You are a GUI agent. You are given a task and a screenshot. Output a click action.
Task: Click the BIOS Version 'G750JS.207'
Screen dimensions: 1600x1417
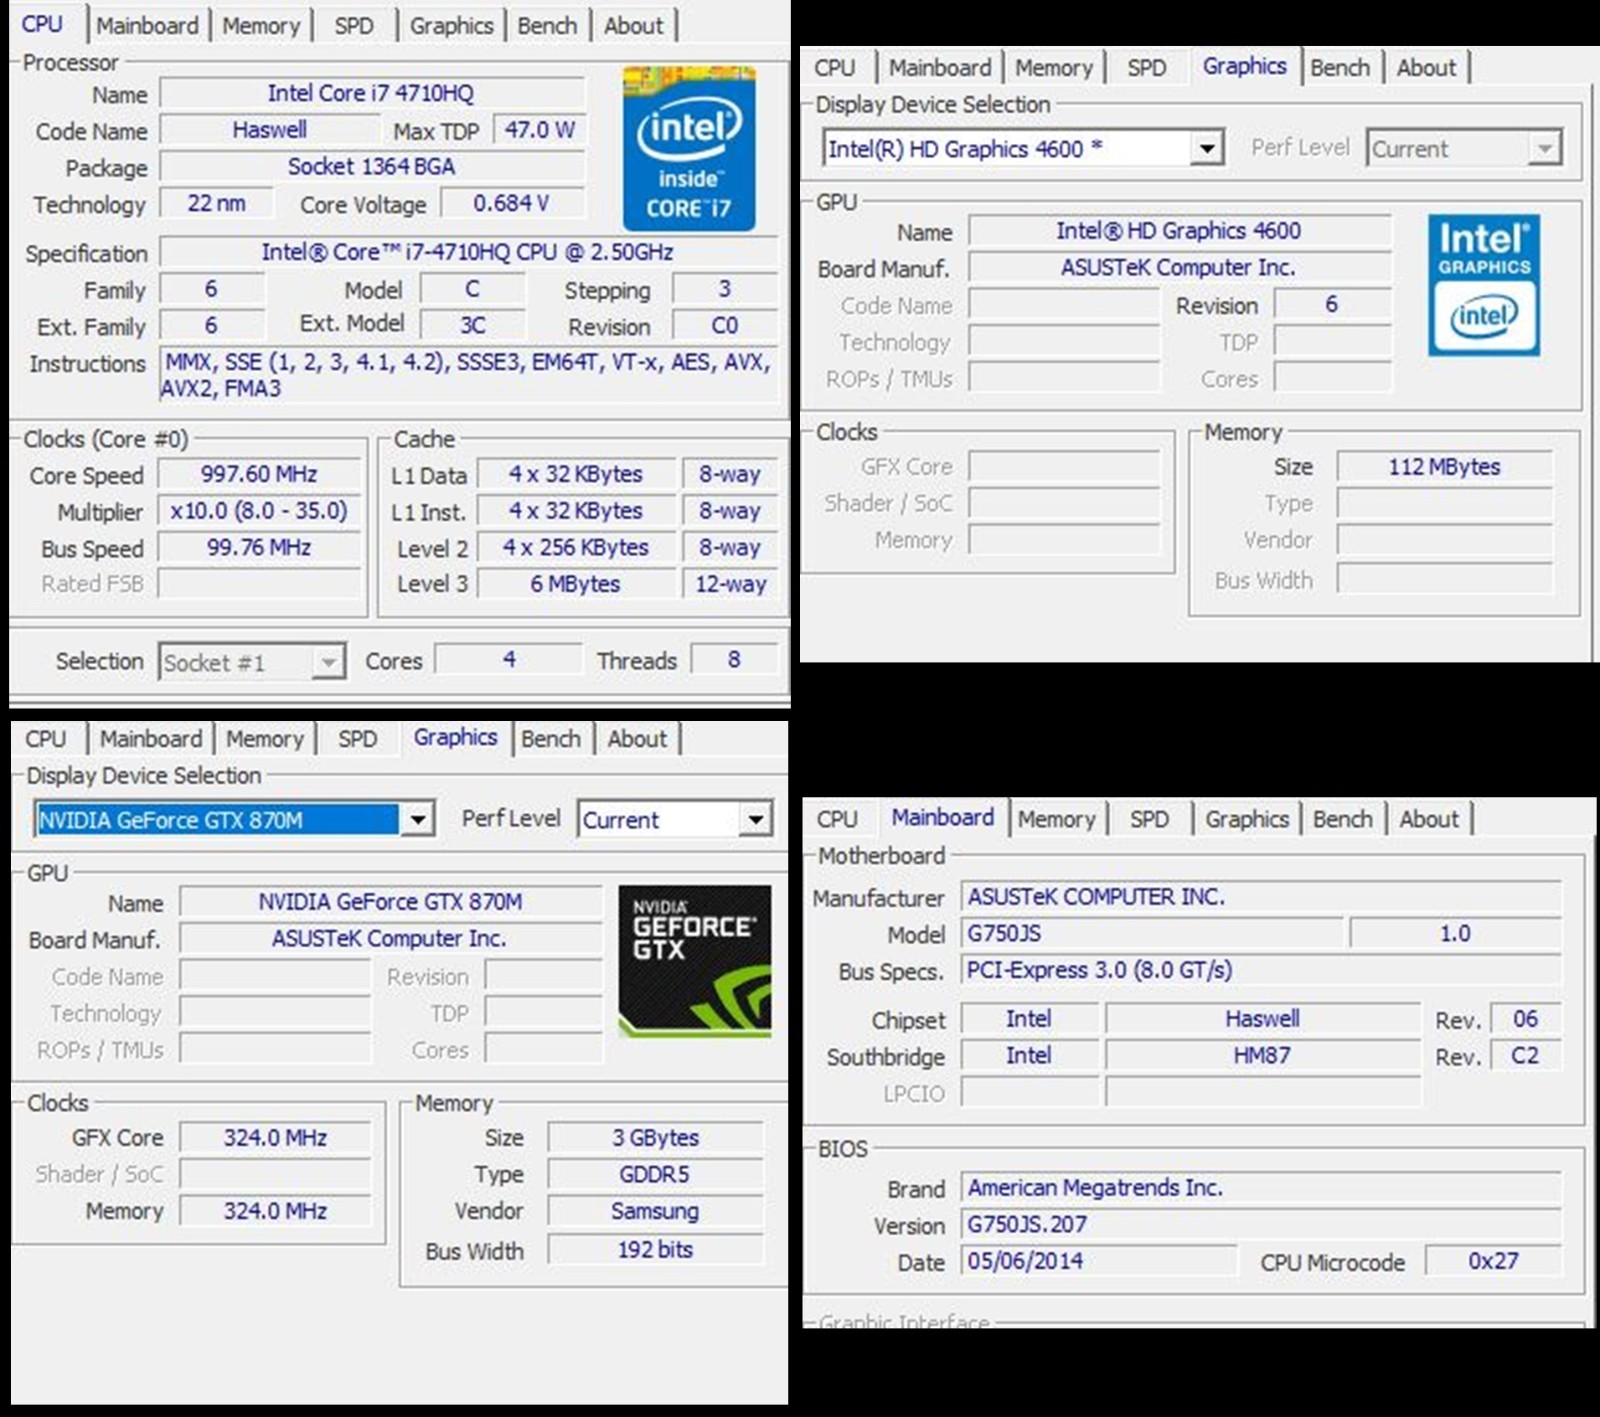tap(1261, 1224)
